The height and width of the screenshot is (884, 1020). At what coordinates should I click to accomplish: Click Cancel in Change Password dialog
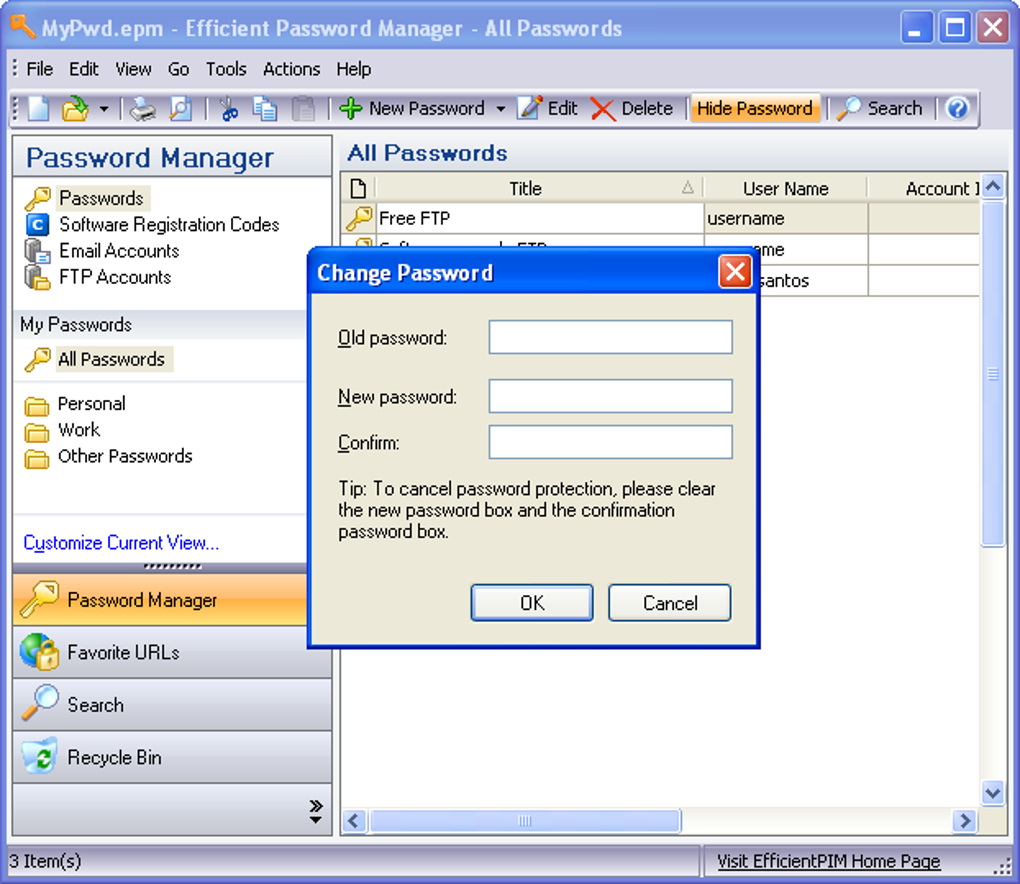point(670,603)
